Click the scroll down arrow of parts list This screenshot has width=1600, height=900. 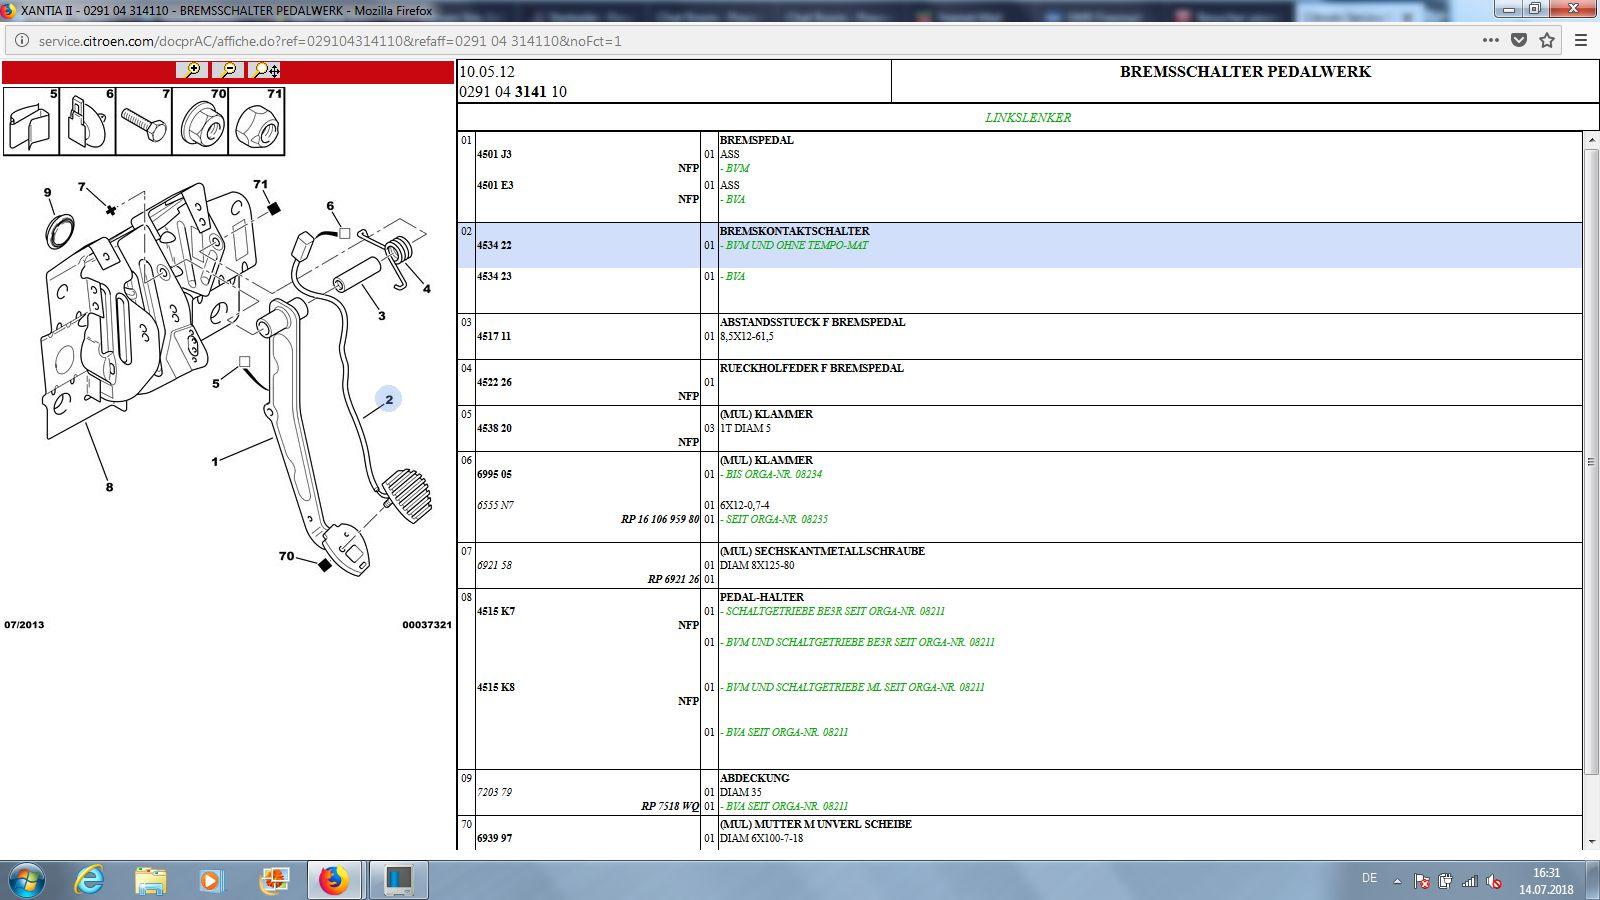pos(1591,842)
